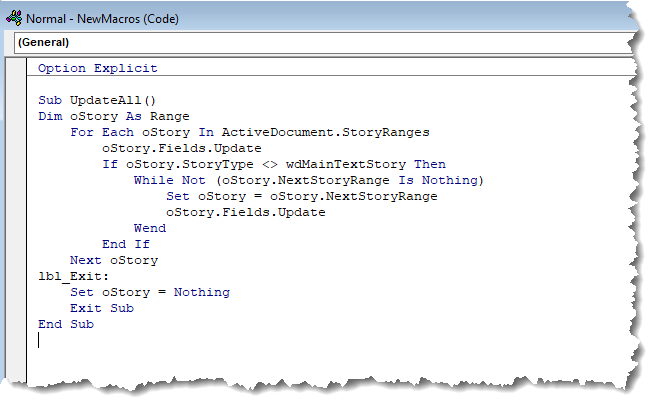Click on wdMainTextStory constant

pyautogui.click(x=346, y=164)
